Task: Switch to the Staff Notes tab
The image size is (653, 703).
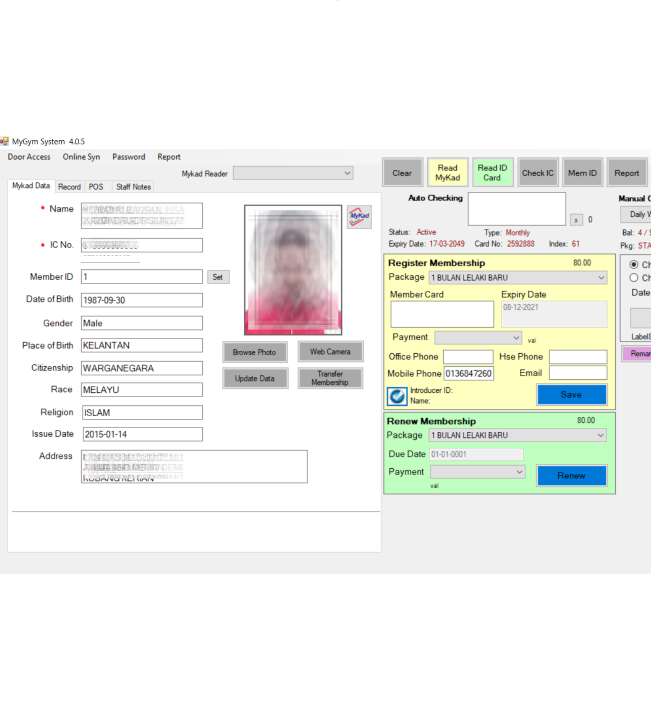Action: pyautogui.click(x=133, y=187)
